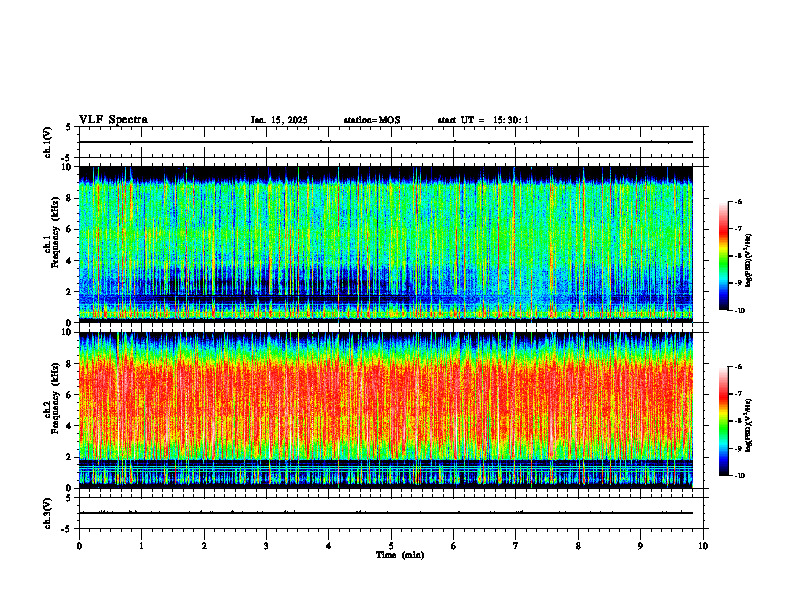Click time axis tick label "10"
Viewport: 792px width, 612px height.
click(703, 546)
